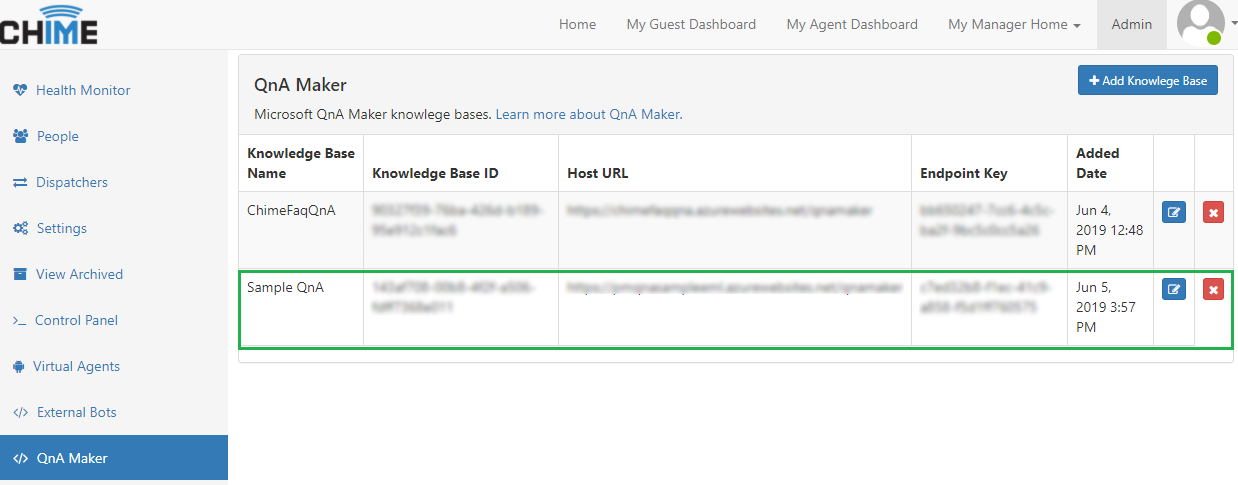The image size is (1238, 485).
Task: Click the blurred host URL for ChimeFaqQnA
Action: coord(719,211)
